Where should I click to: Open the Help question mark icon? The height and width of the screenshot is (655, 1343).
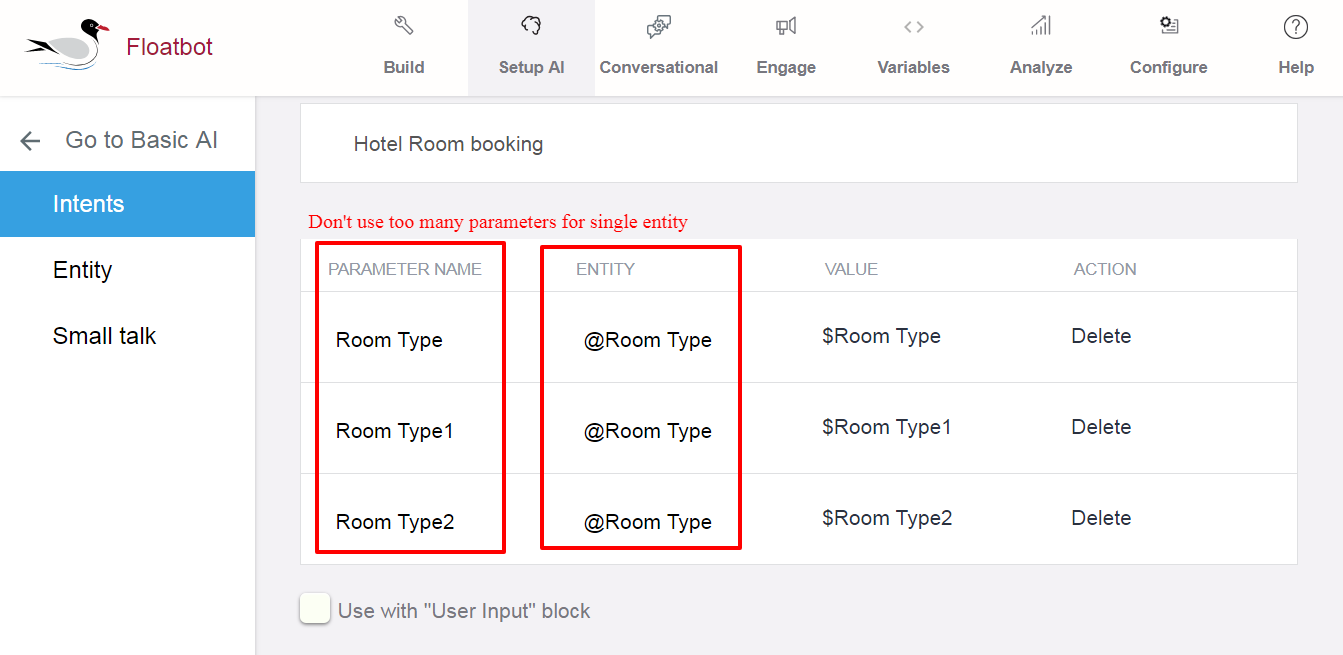click(x=1296, y=27)
